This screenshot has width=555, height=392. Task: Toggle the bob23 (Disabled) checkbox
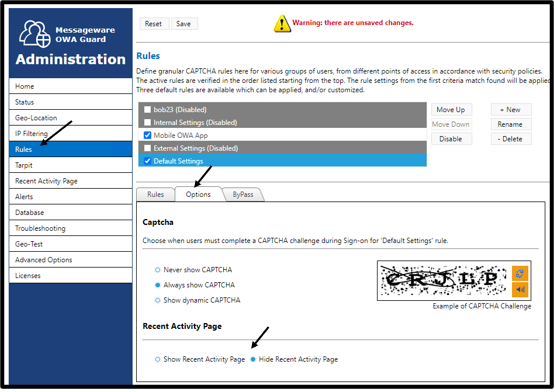pos(147,109)
